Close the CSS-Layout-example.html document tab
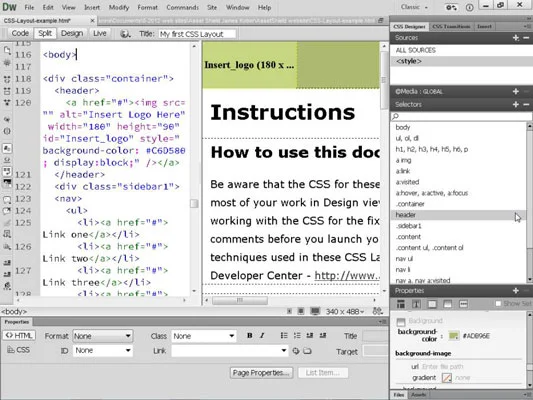Image resolution: width=533 pixels, height=400 pixels. coord(92,21)
